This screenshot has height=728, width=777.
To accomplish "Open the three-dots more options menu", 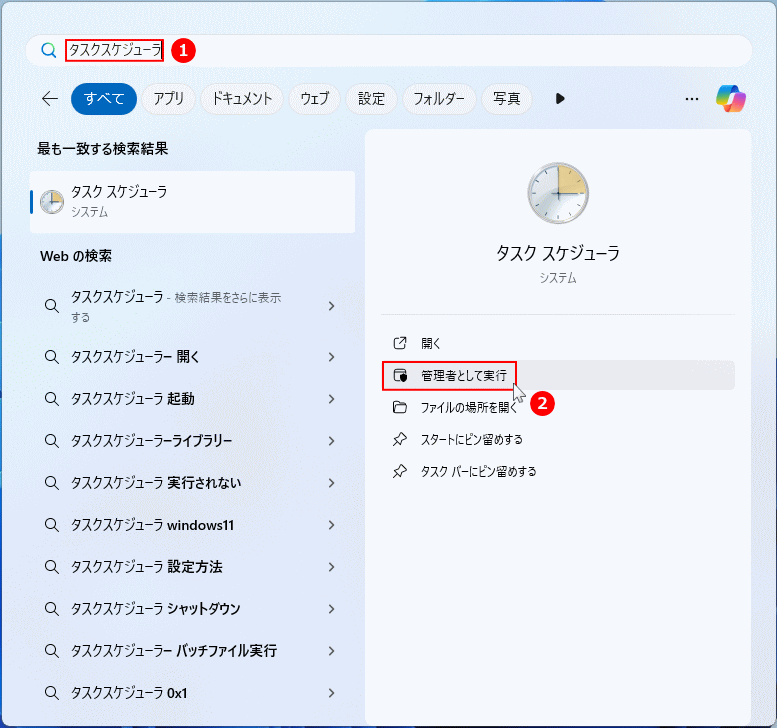I will click(692, 99).
